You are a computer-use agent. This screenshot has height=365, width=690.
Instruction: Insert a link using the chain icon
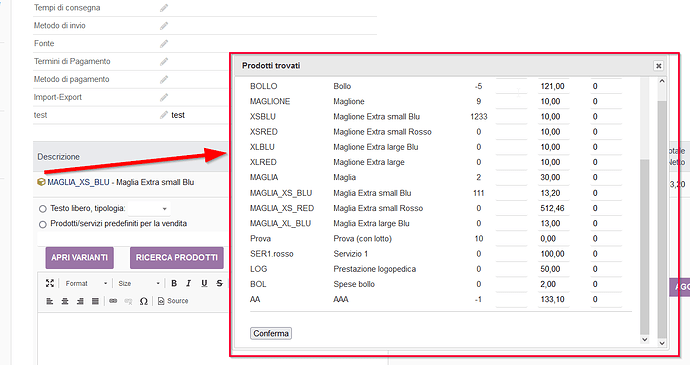113,301
